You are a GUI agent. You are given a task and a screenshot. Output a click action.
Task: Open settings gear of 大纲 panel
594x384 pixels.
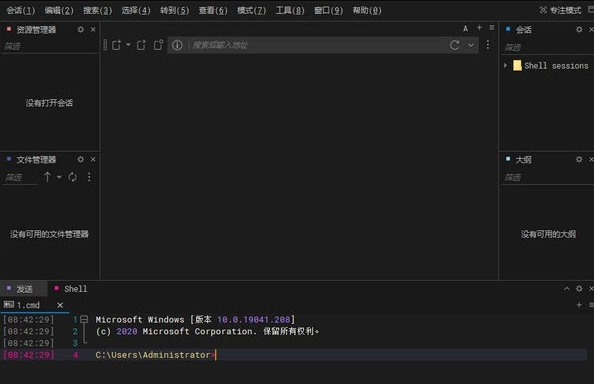click(579, 159)
